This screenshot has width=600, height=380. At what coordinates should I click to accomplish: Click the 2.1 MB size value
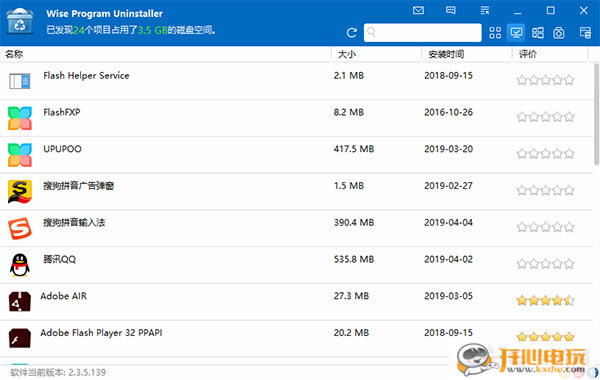pyautogui.click(x=349, y=75)
